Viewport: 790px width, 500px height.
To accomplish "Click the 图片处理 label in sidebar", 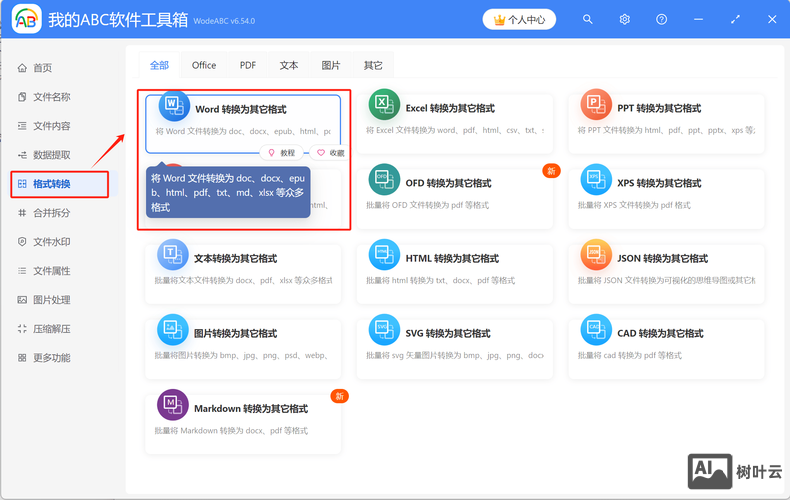I will tap(52, 300).
